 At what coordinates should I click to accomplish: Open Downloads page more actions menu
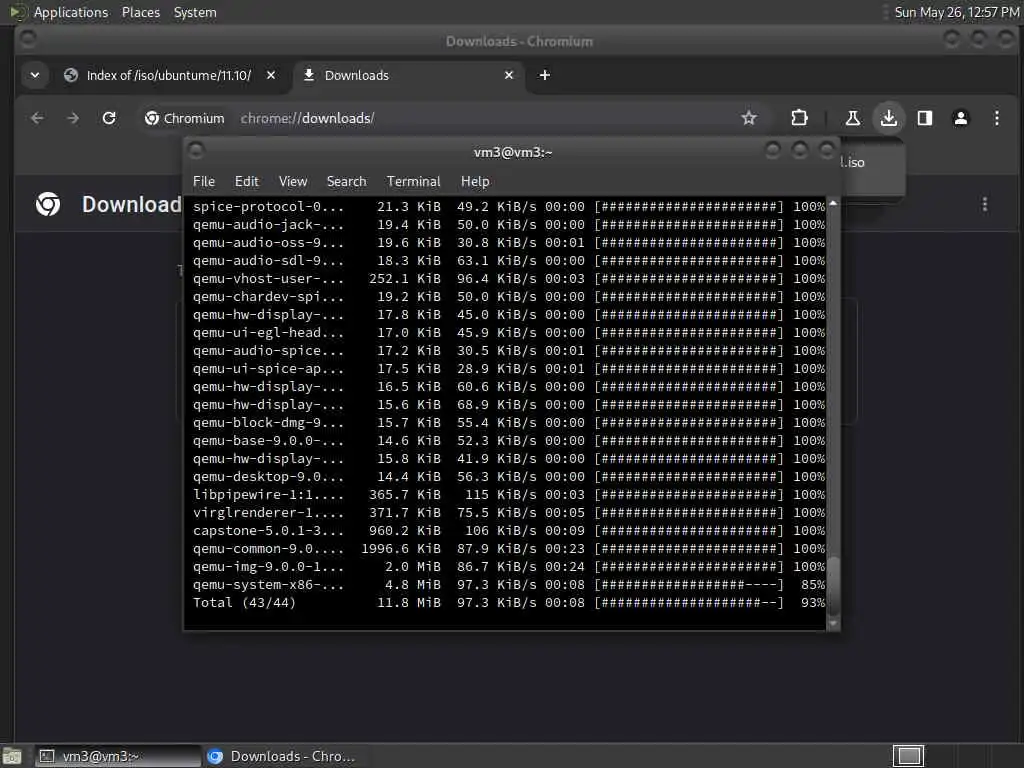click(x=985, y=204)
